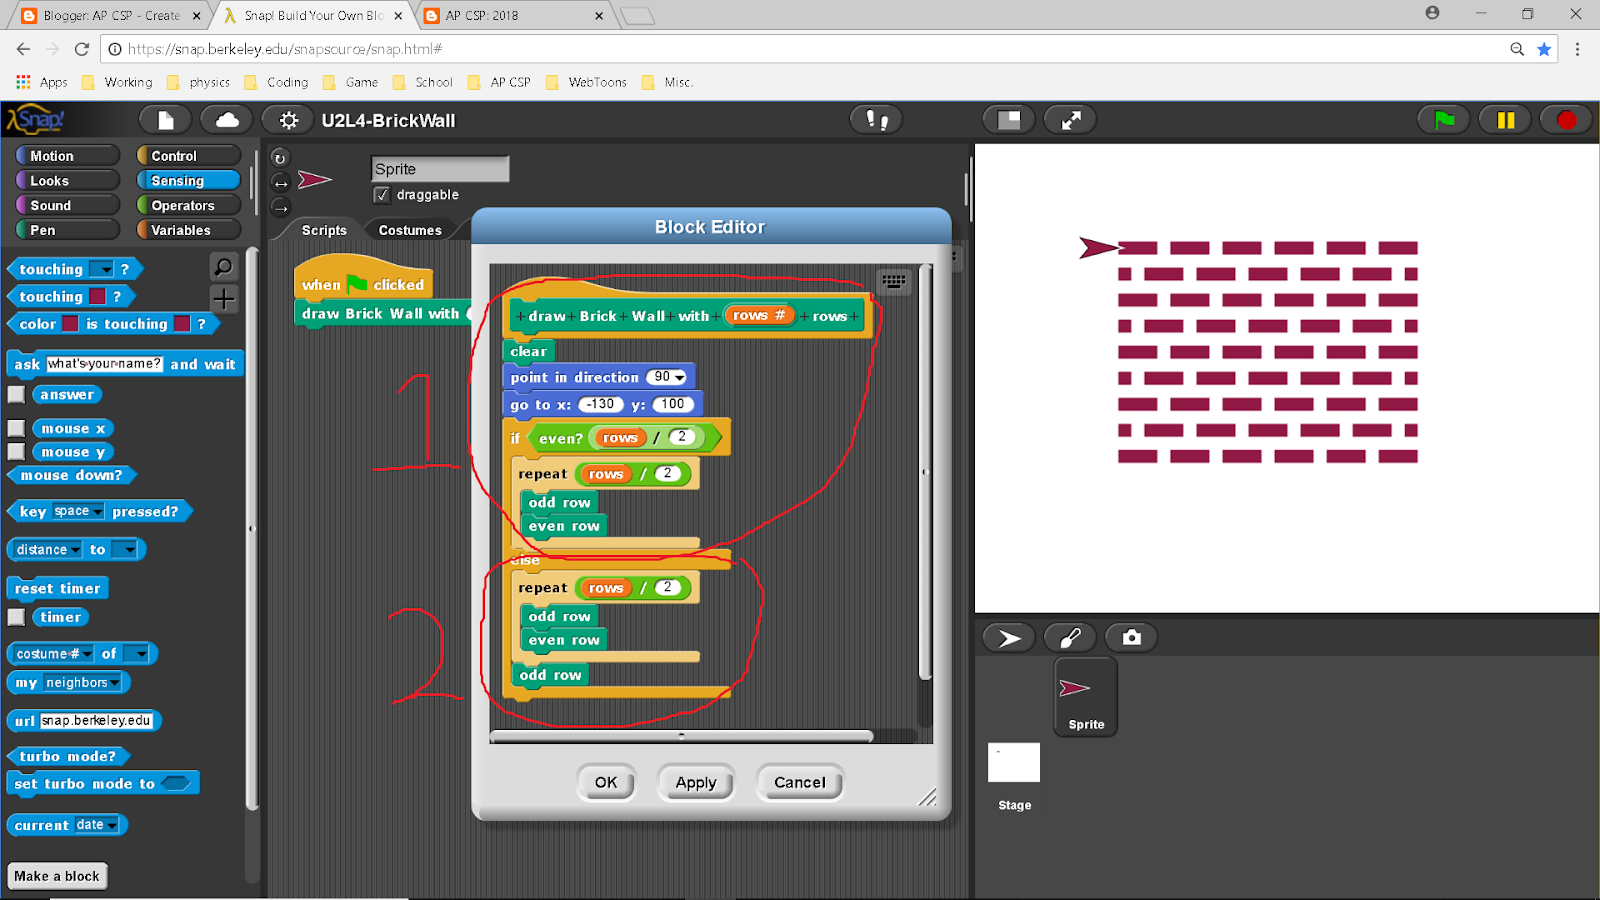Stop all scripts with the red stop button
1600x900 pixels.
pyautogui.click(x=1566, y=120)
